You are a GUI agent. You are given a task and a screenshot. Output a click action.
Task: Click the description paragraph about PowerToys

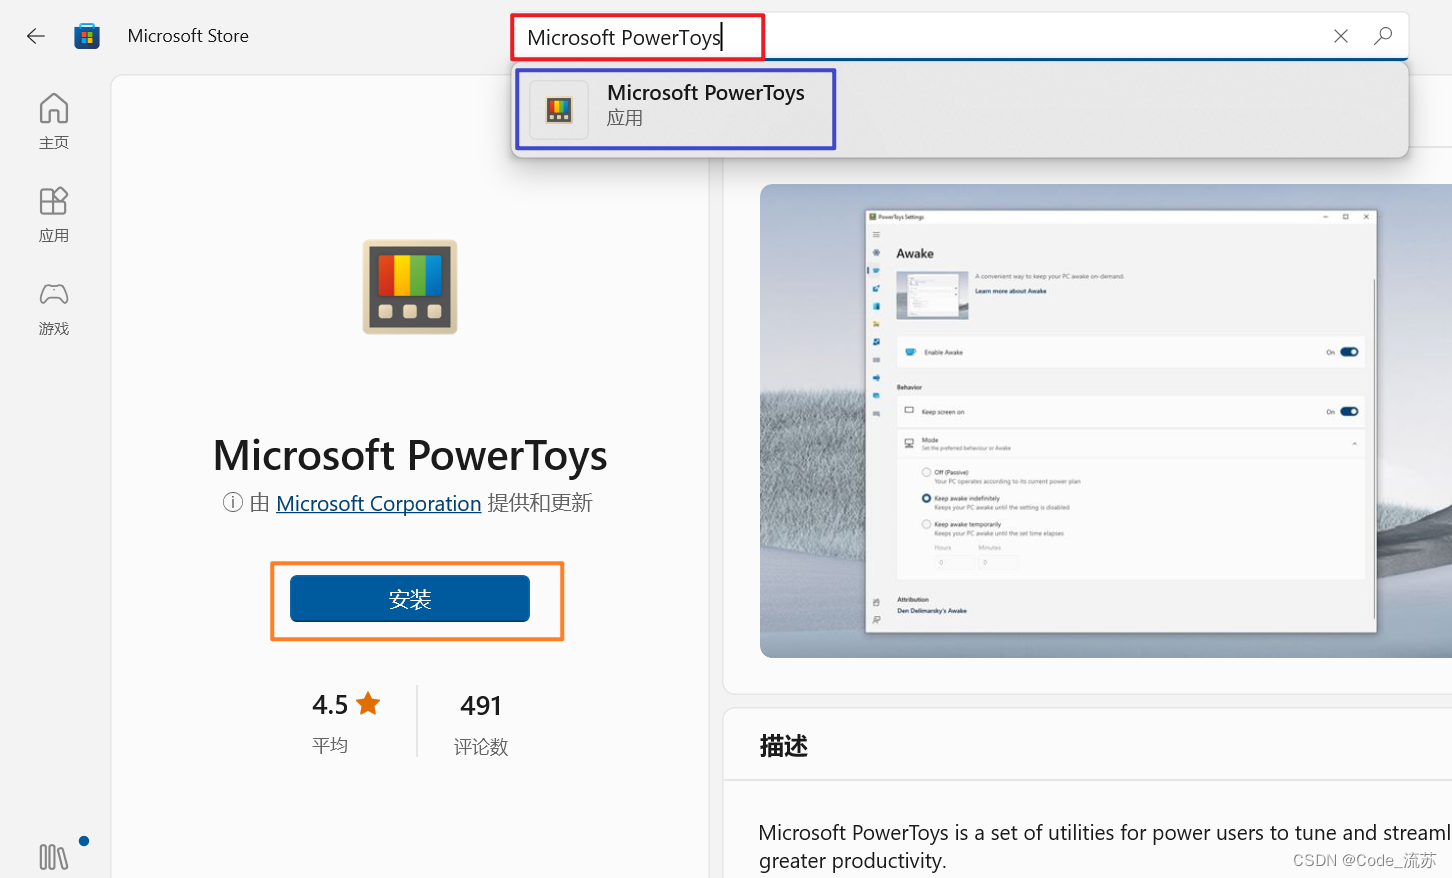click(1105, 846)
